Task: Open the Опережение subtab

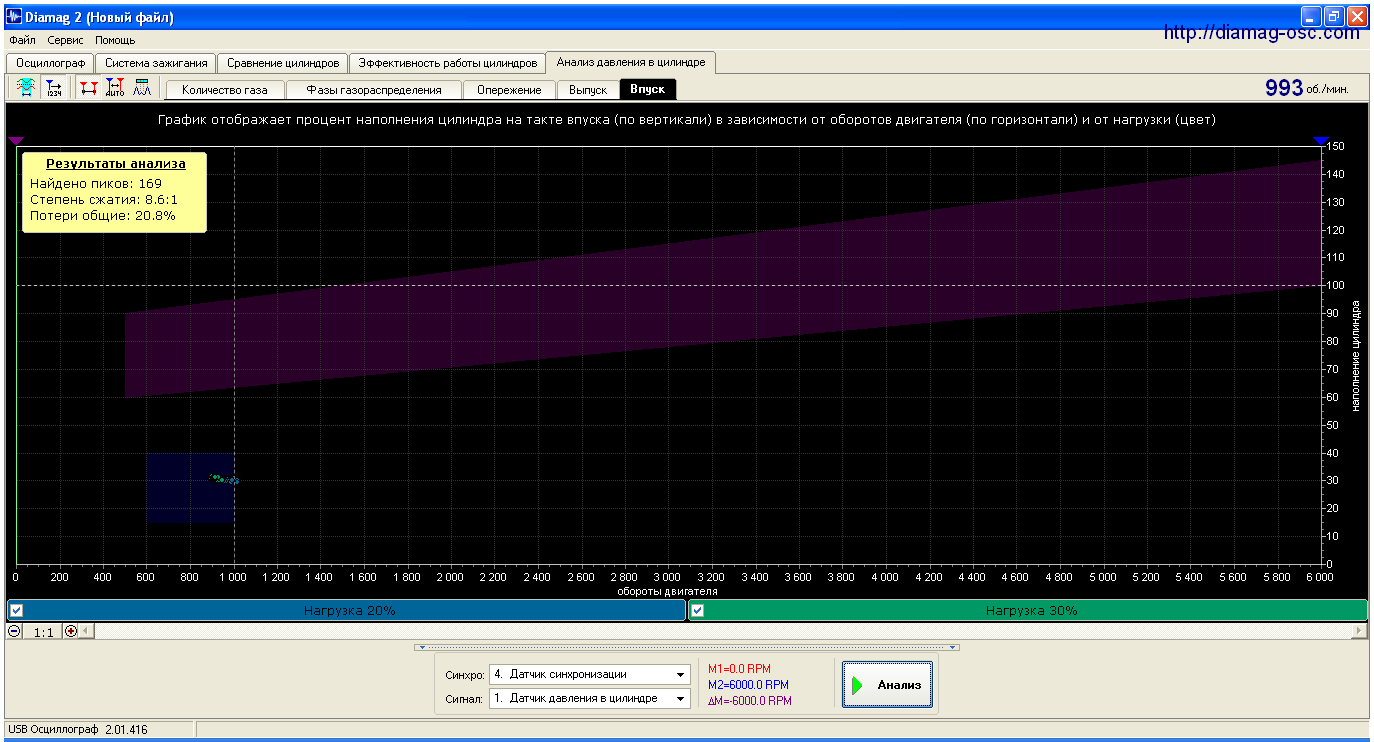Action: tap(509, 90)
